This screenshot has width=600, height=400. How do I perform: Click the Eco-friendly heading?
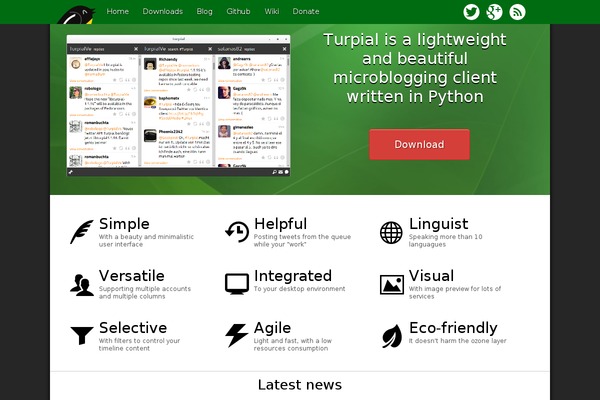point(453,328)
